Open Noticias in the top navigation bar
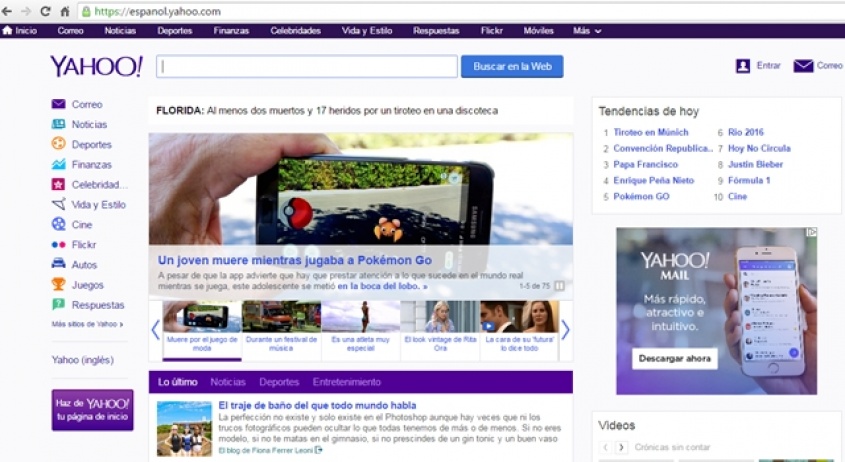 [120, 31]
